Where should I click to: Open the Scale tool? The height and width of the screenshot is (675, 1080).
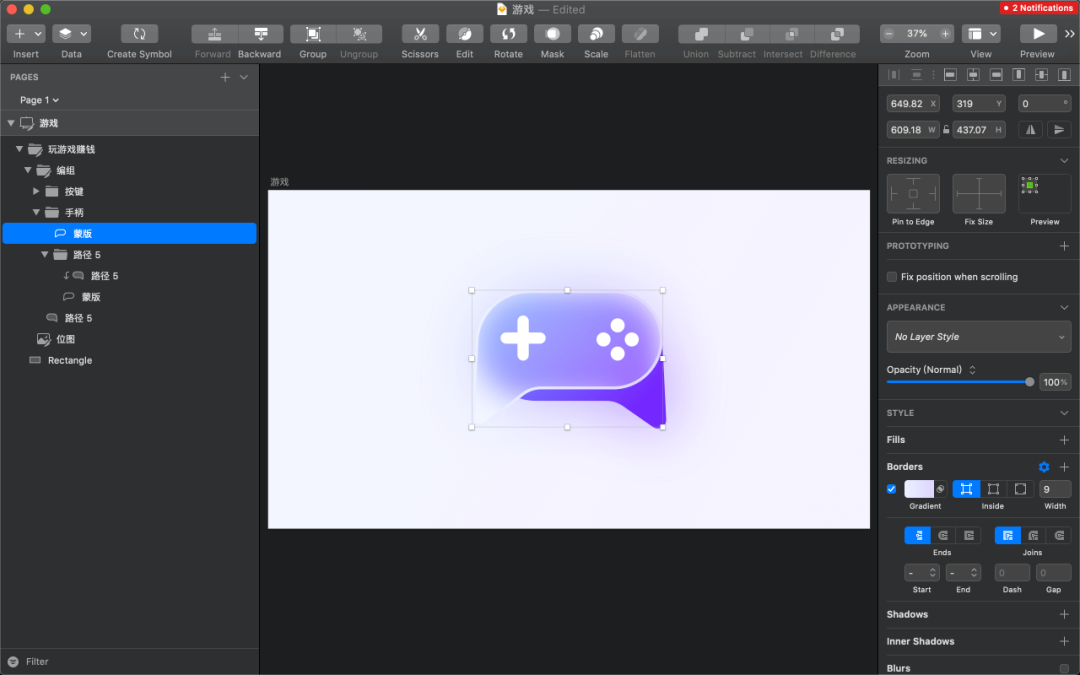(x=596, y=34)
